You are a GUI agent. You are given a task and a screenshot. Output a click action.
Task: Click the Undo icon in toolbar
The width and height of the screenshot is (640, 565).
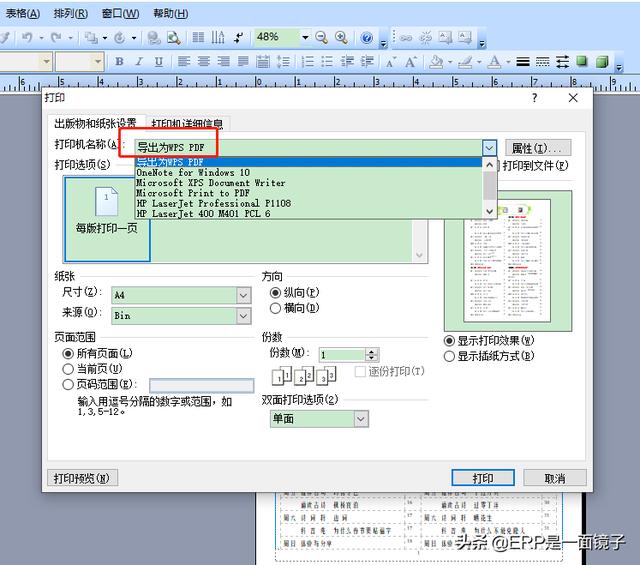tap(27, 38)
